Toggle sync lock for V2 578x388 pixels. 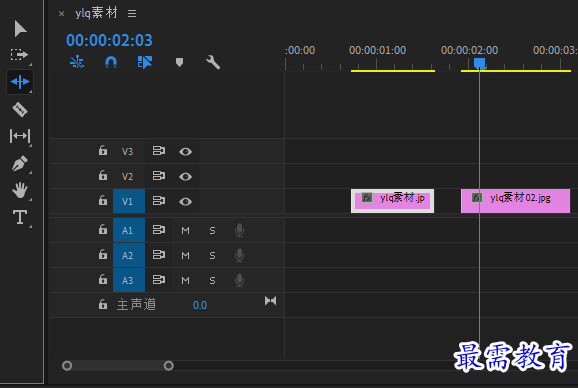159,176
